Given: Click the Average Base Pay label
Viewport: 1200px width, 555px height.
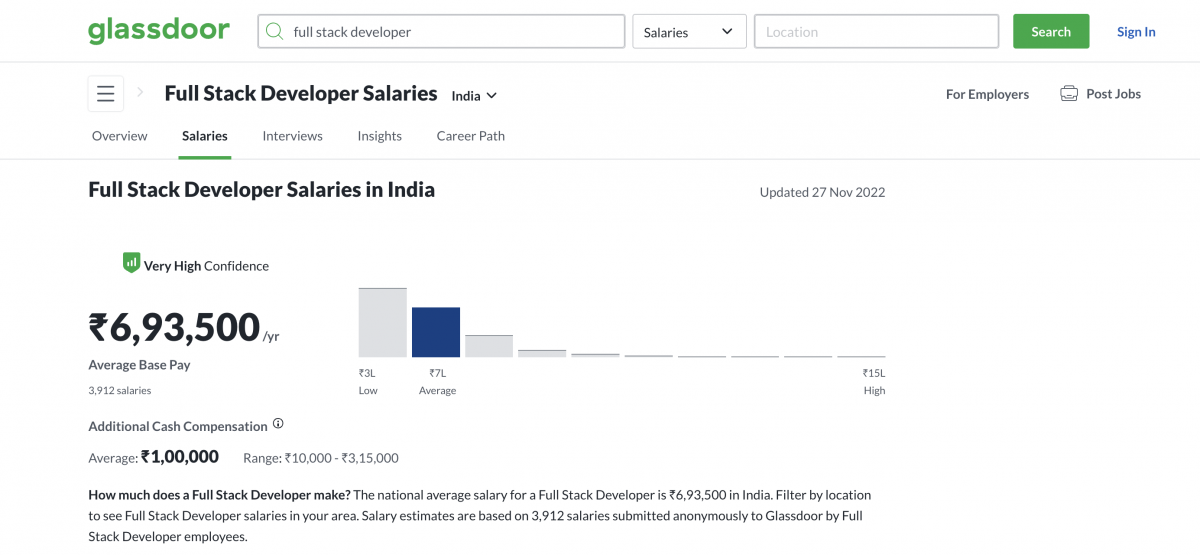Looking at the screenshot, I should (x=139, y=365).
